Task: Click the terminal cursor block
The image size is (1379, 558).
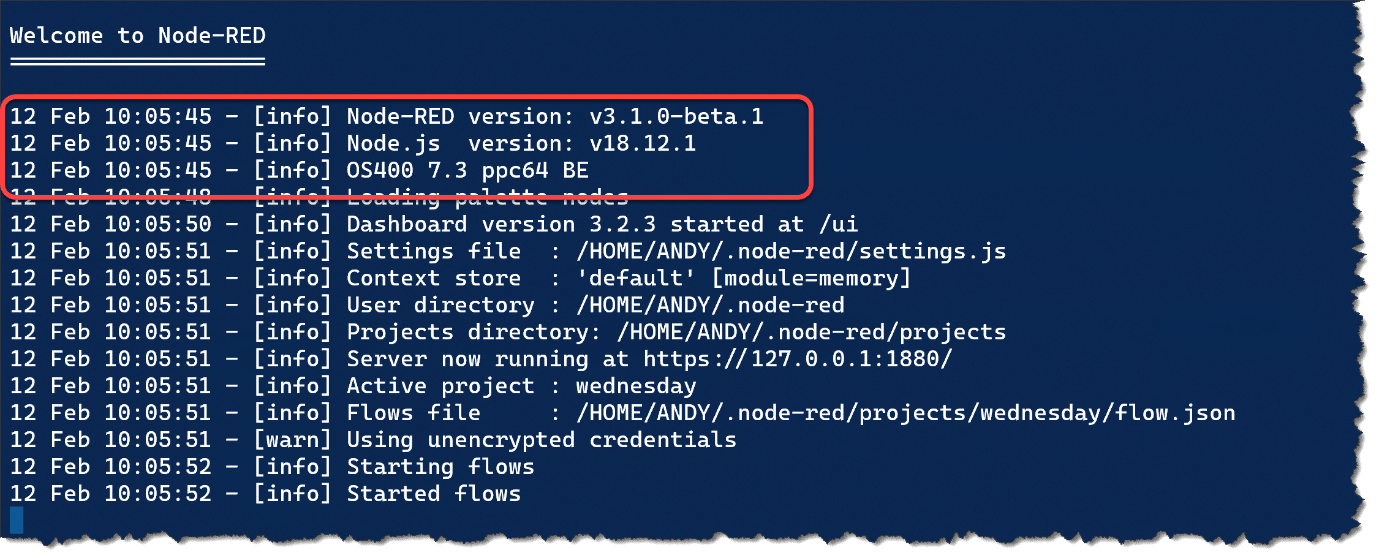Action: tap(16, 519)
